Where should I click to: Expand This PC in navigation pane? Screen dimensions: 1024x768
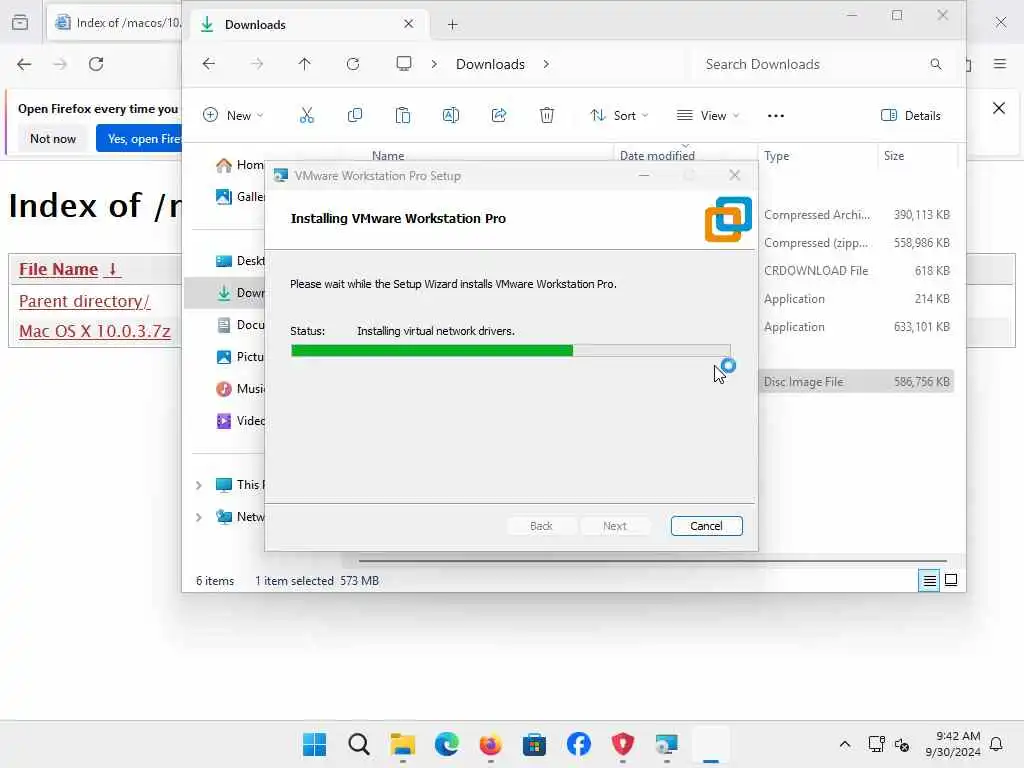(199, 485)
